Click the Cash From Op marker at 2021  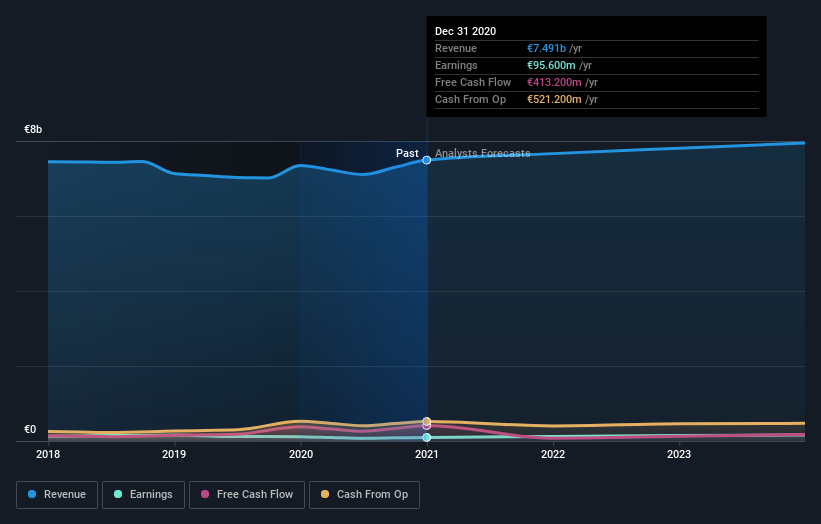(427, 421)
